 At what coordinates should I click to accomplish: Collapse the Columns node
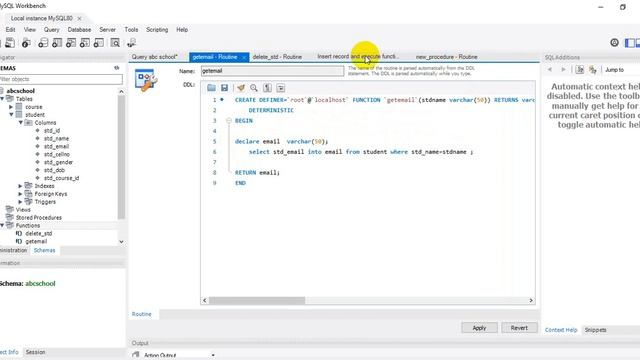(20, 122)
